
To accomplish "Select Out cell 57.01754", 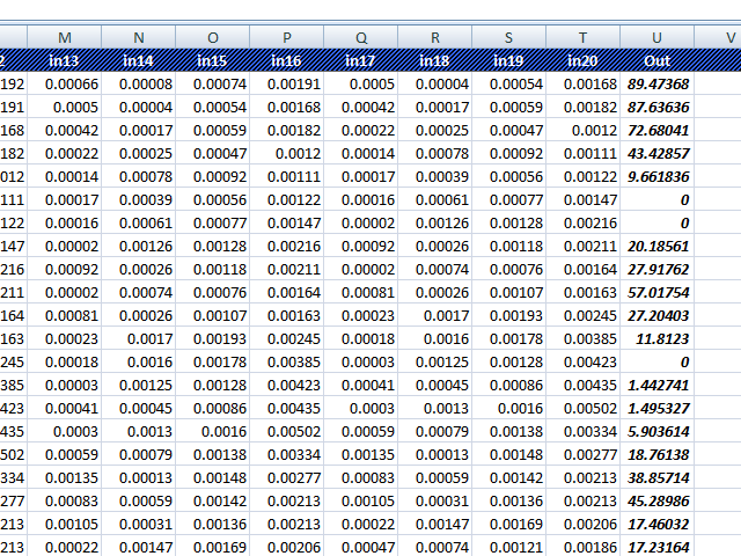I will pos(657,292).
